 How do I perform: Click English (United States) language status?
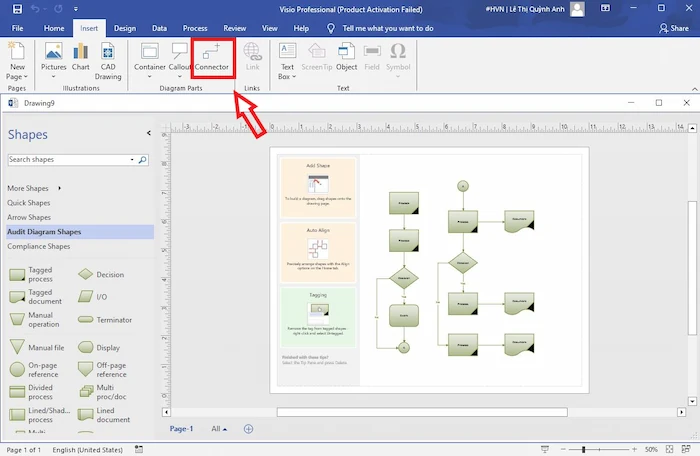[88, 450]
